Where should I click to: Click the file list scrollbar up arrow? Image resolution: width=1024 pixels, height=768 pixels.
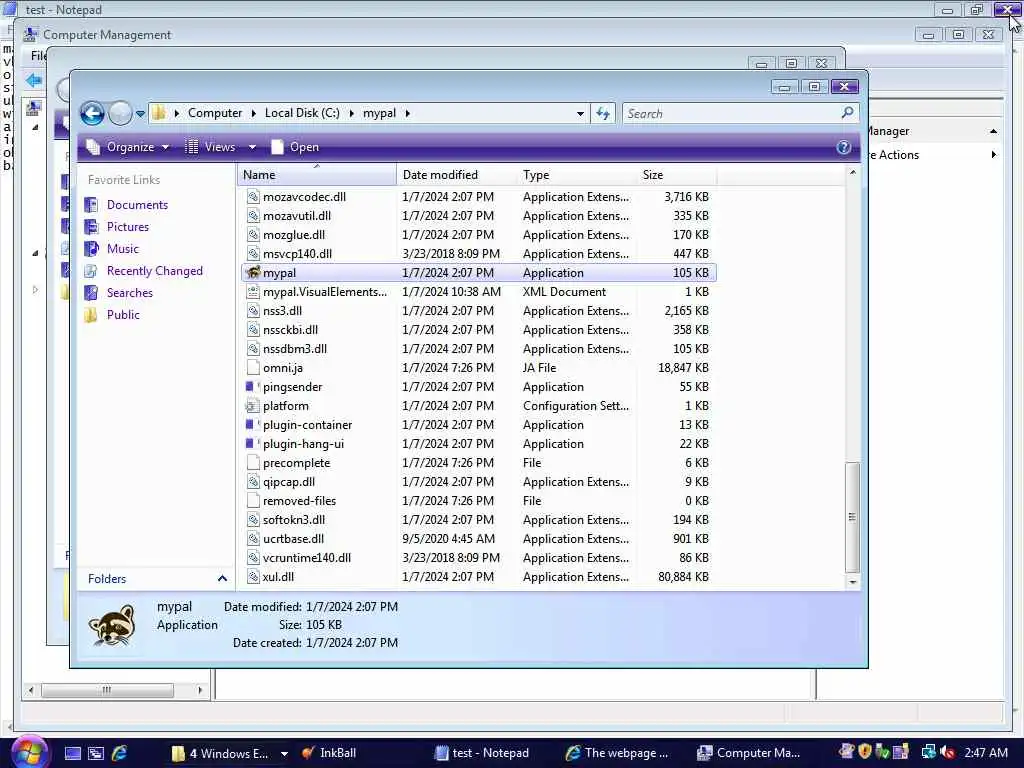pos(852,172)
